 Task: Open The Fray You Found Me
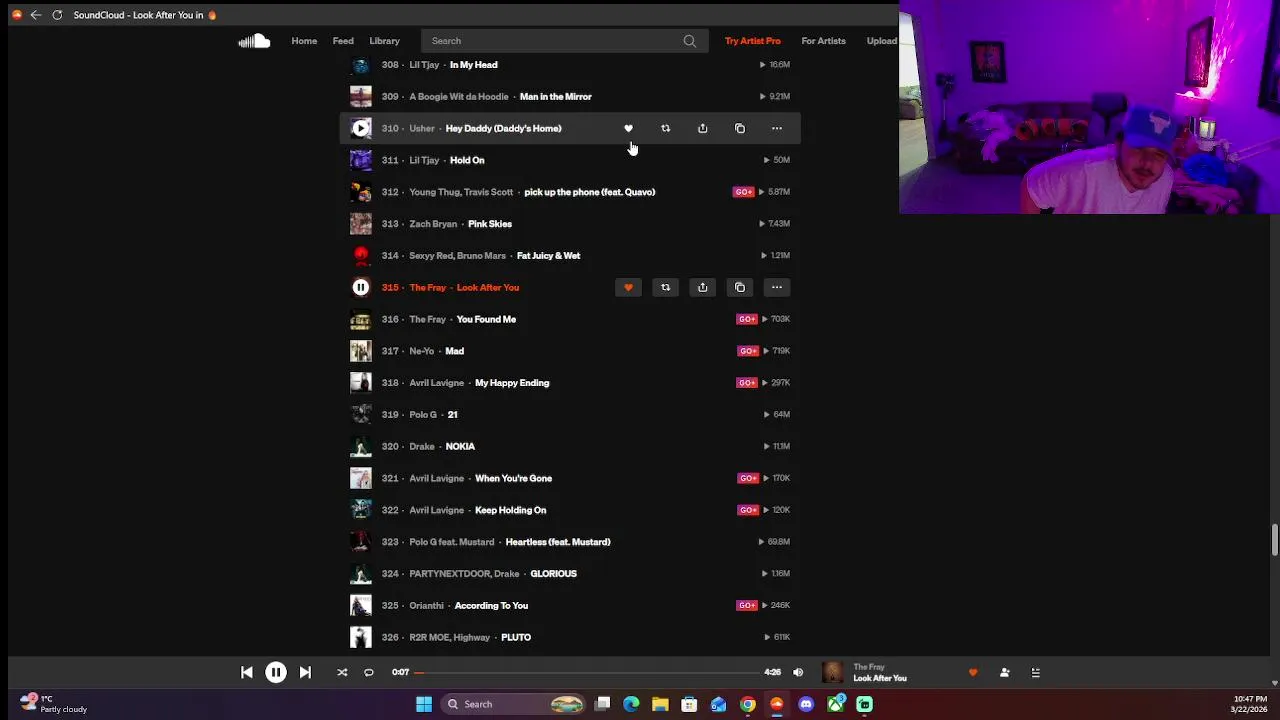pos(486,319)
